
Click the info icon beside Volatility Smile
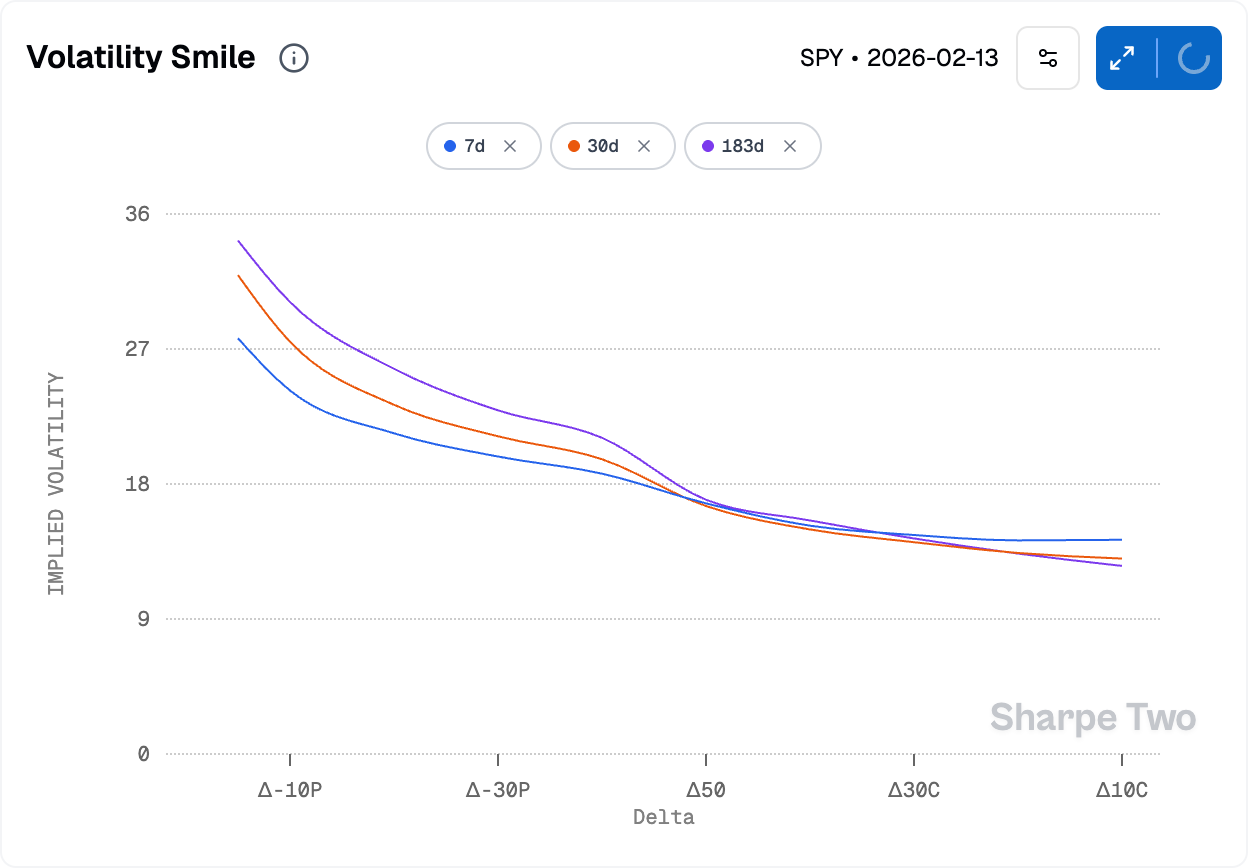(293, 58)
